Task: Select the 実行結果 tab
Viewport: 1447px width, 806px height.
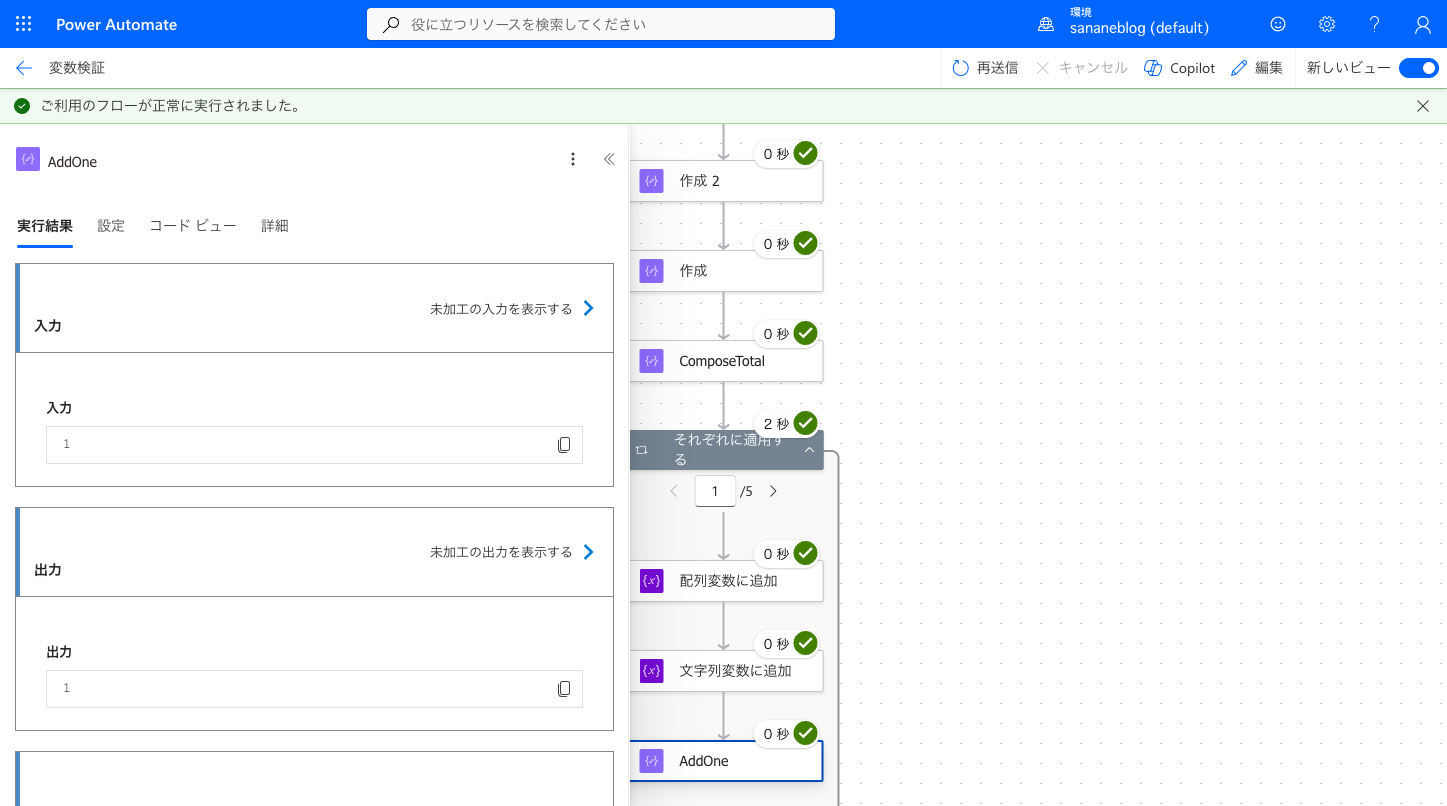Action: (45, 226)
